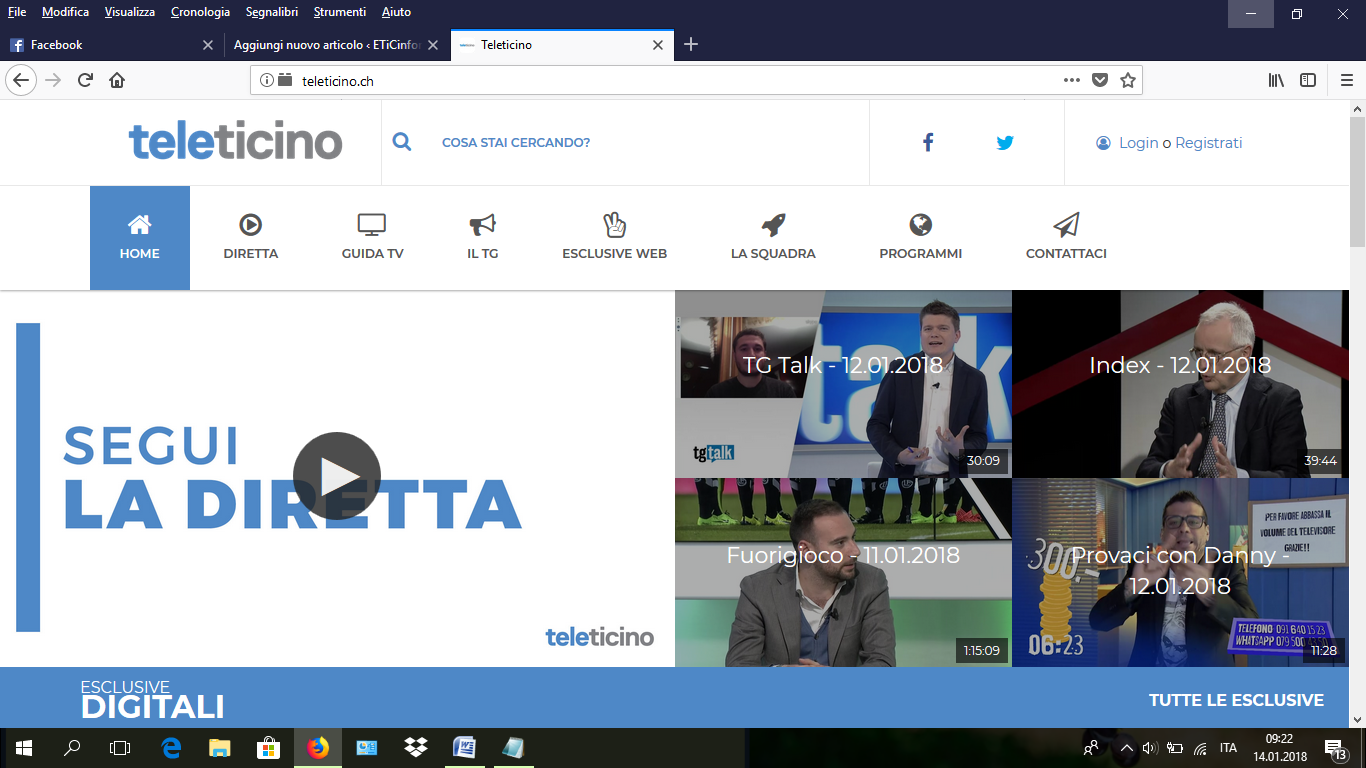This screenshot has height=768, width=1366.
Task: Click the page vertical scrollbar
Action: [x=1357, y=182]
